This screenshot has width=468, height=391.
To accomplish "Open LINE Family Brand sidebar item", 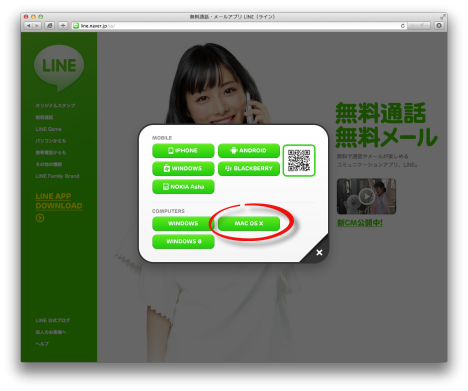I will click(57, 176).
